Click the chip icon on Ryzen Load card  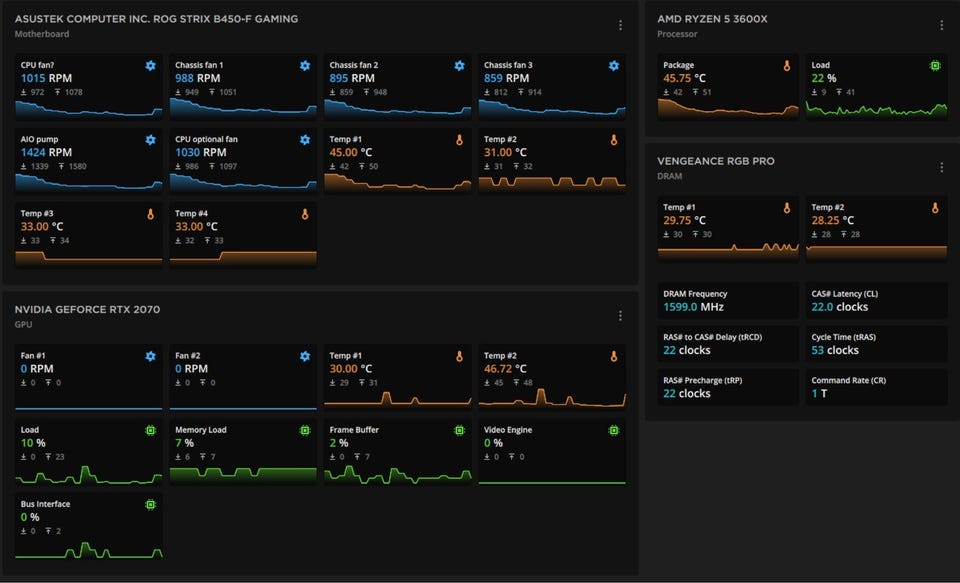(x=935, y=66)
